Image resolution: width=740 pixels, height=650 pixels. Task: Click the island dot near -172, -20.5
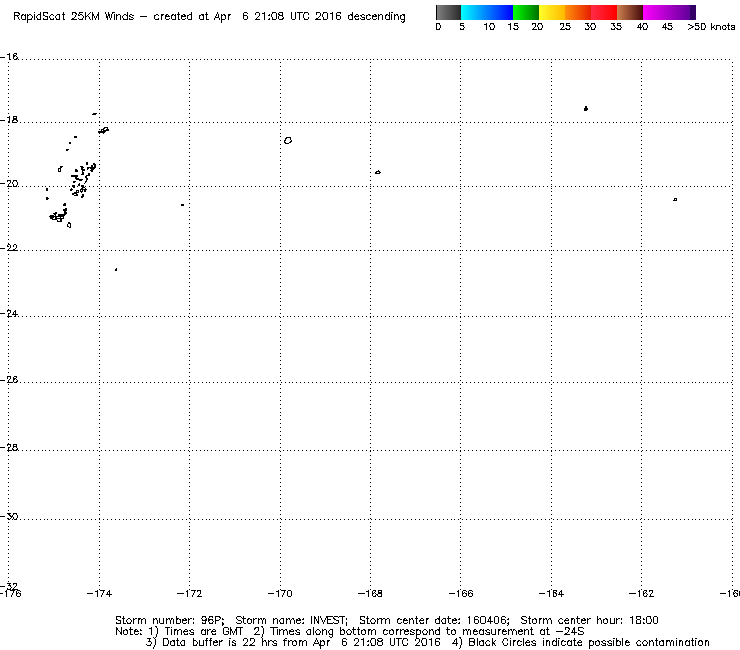pos(183,205)
